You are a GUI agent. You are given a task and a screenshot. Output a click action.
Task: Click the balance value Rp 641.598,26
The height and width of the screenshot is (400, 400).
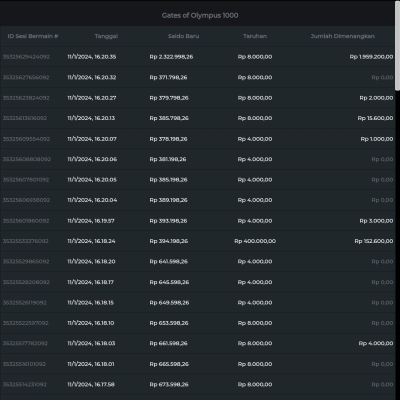pyautogui.click(x=169, y=261)
